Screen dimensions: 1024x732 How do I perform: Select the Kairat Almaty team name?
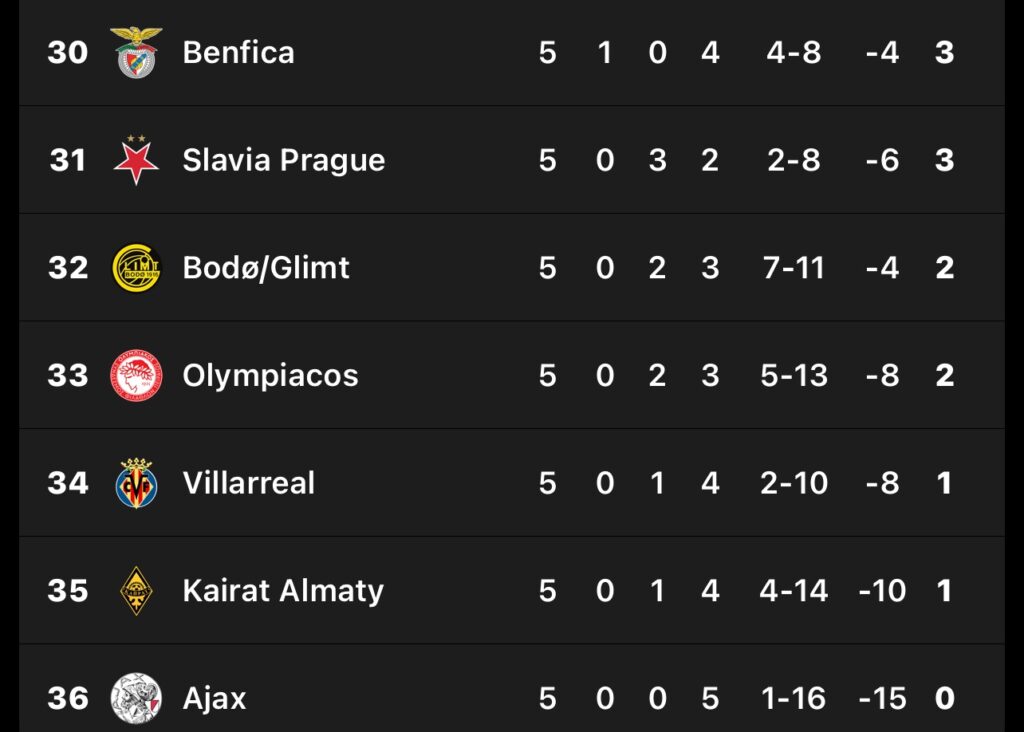point(283,591)
